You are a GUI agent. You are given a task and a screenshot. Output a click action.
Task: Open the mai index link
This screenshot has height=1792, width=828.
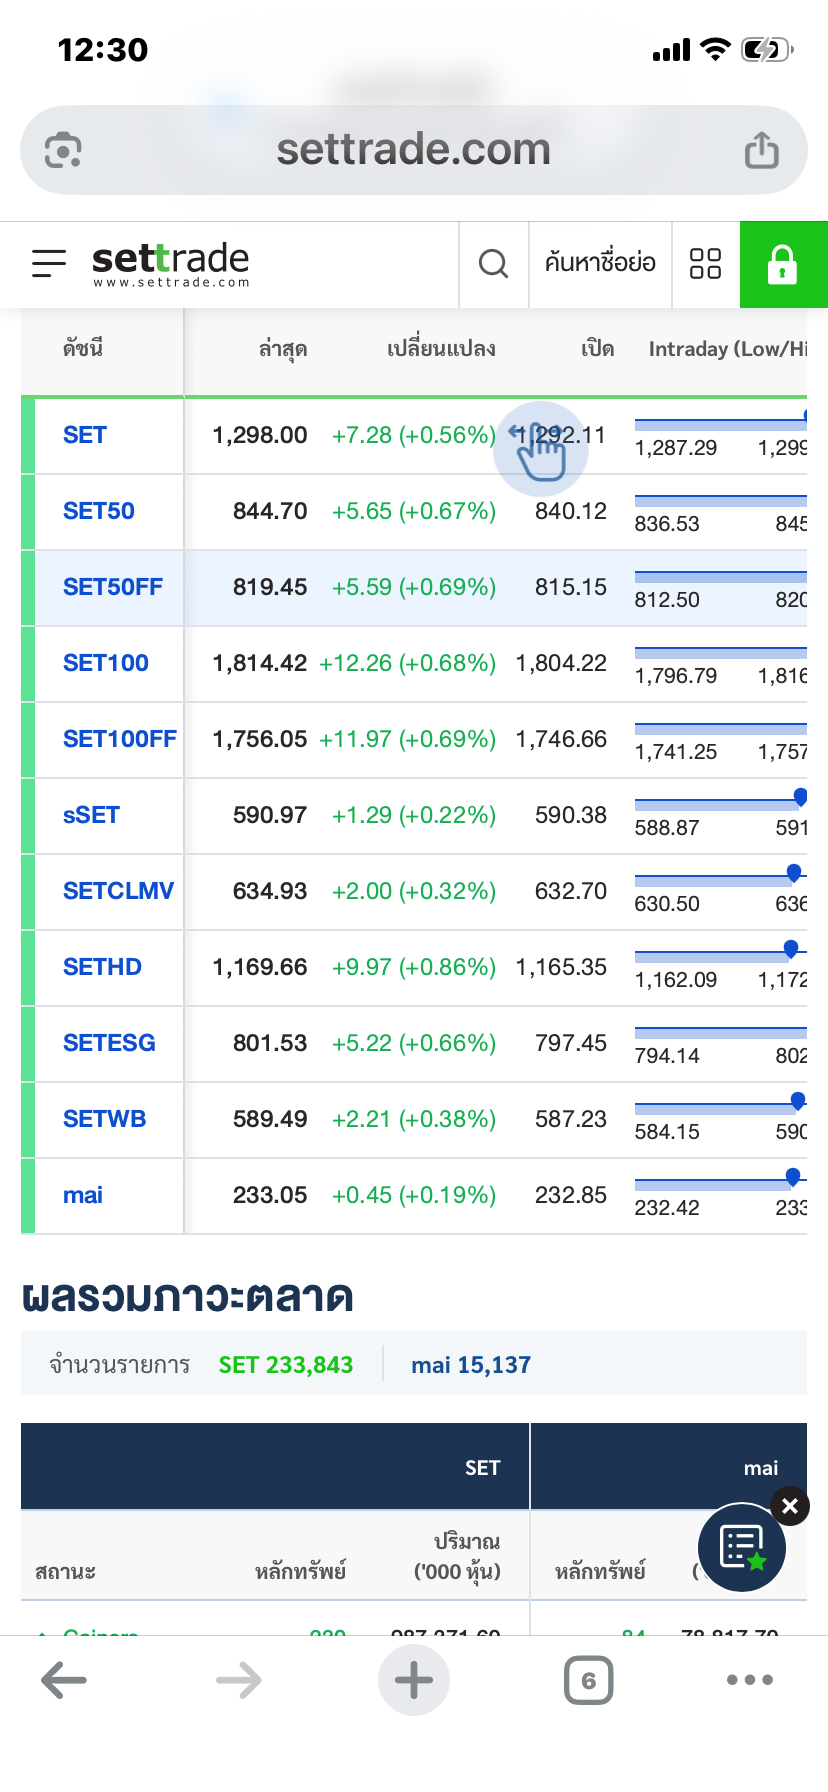click(x=83, y=1195)
